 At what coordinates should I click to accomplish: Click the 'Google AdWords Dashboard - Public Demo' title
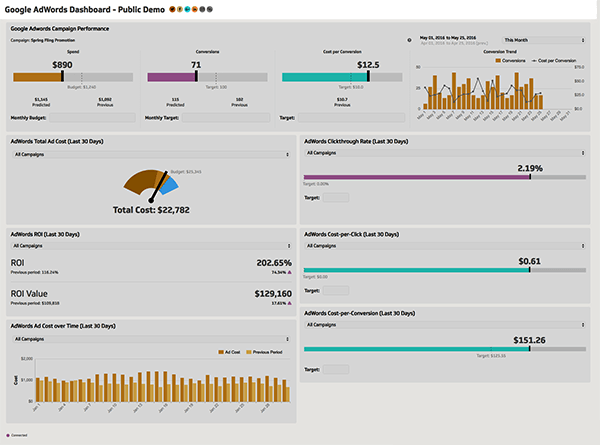coord(85,10)
